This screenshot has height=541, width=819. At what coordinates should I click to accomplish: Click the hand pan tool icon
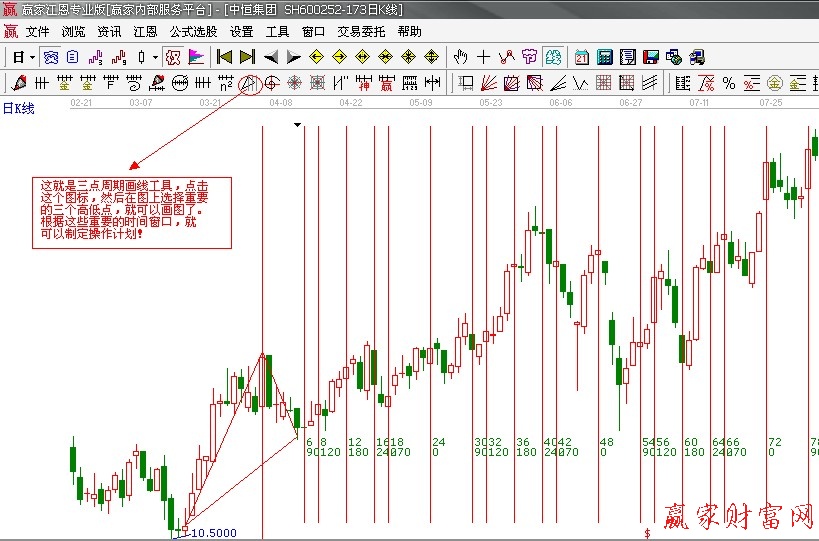click(461, 57)
